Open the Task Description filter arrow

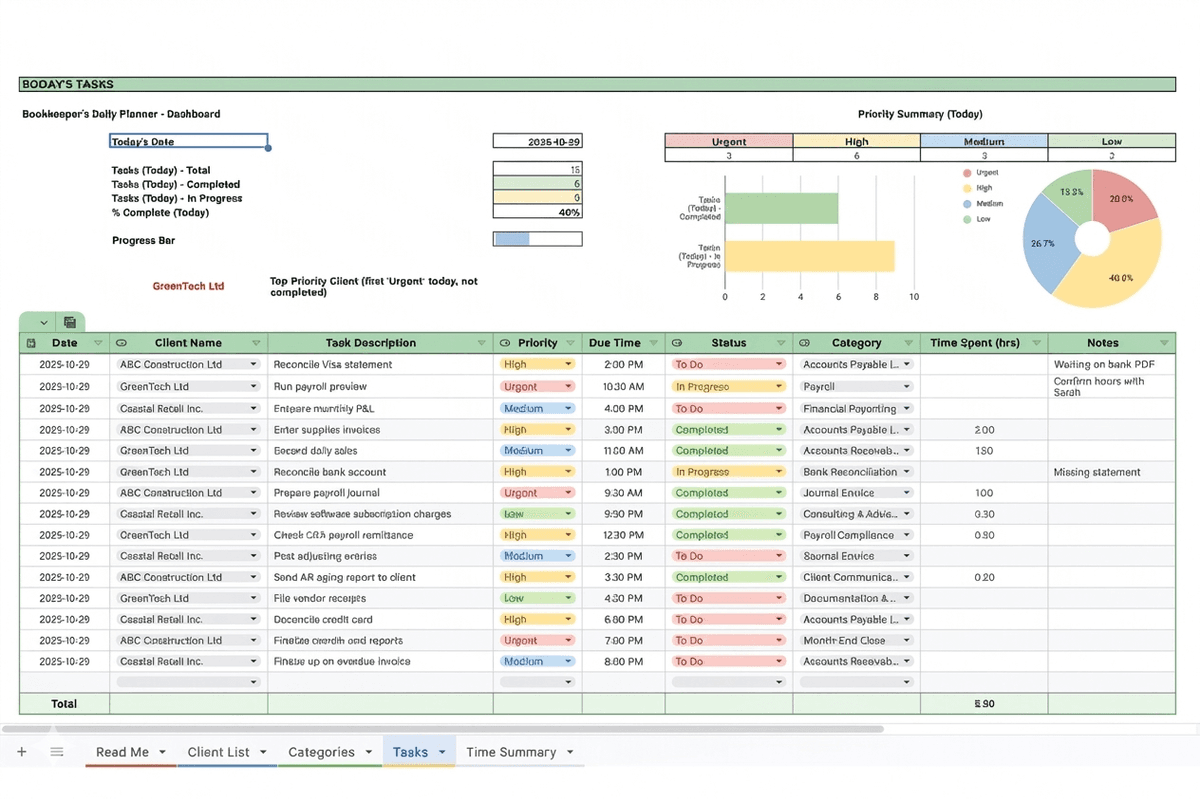[482, 343]
